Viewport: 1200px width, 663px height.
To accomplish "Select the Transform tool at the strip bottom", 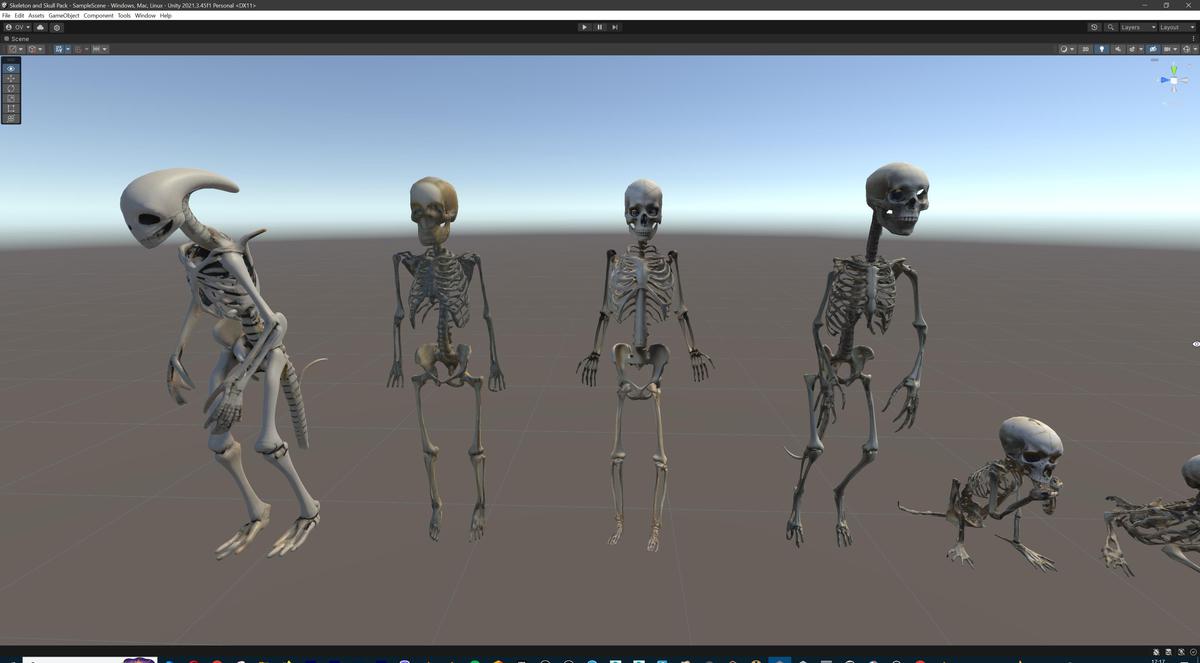I will 10,118.
